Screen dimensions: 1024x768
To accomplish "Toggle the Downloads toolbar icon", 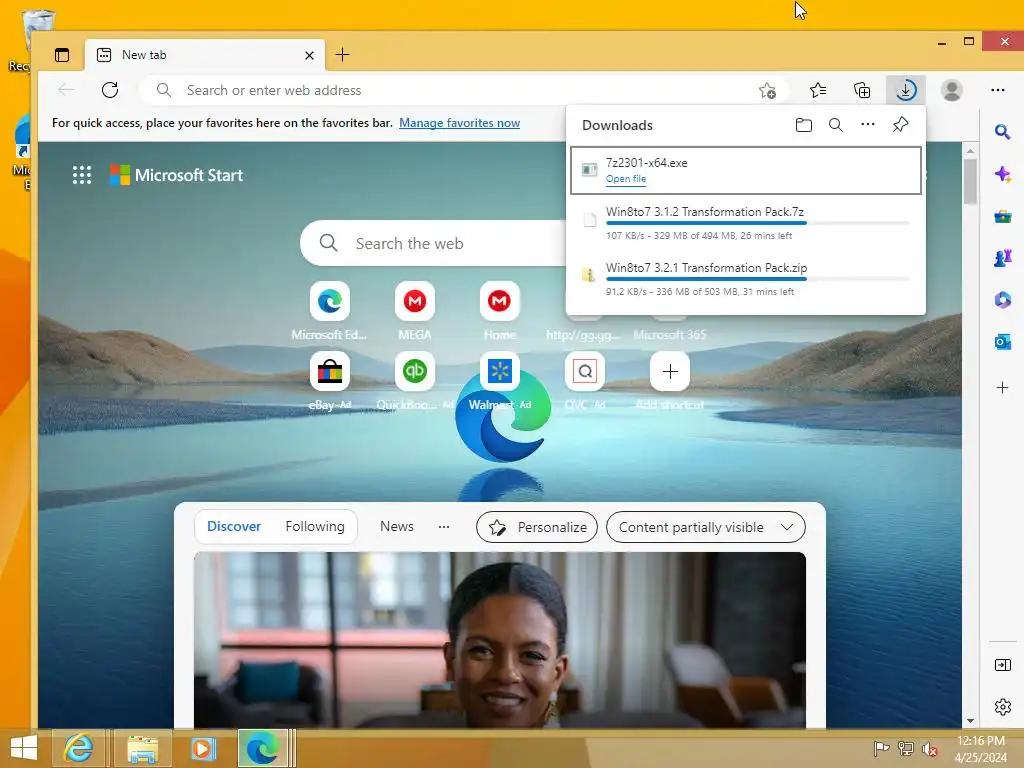I will [x=906, y=90].
